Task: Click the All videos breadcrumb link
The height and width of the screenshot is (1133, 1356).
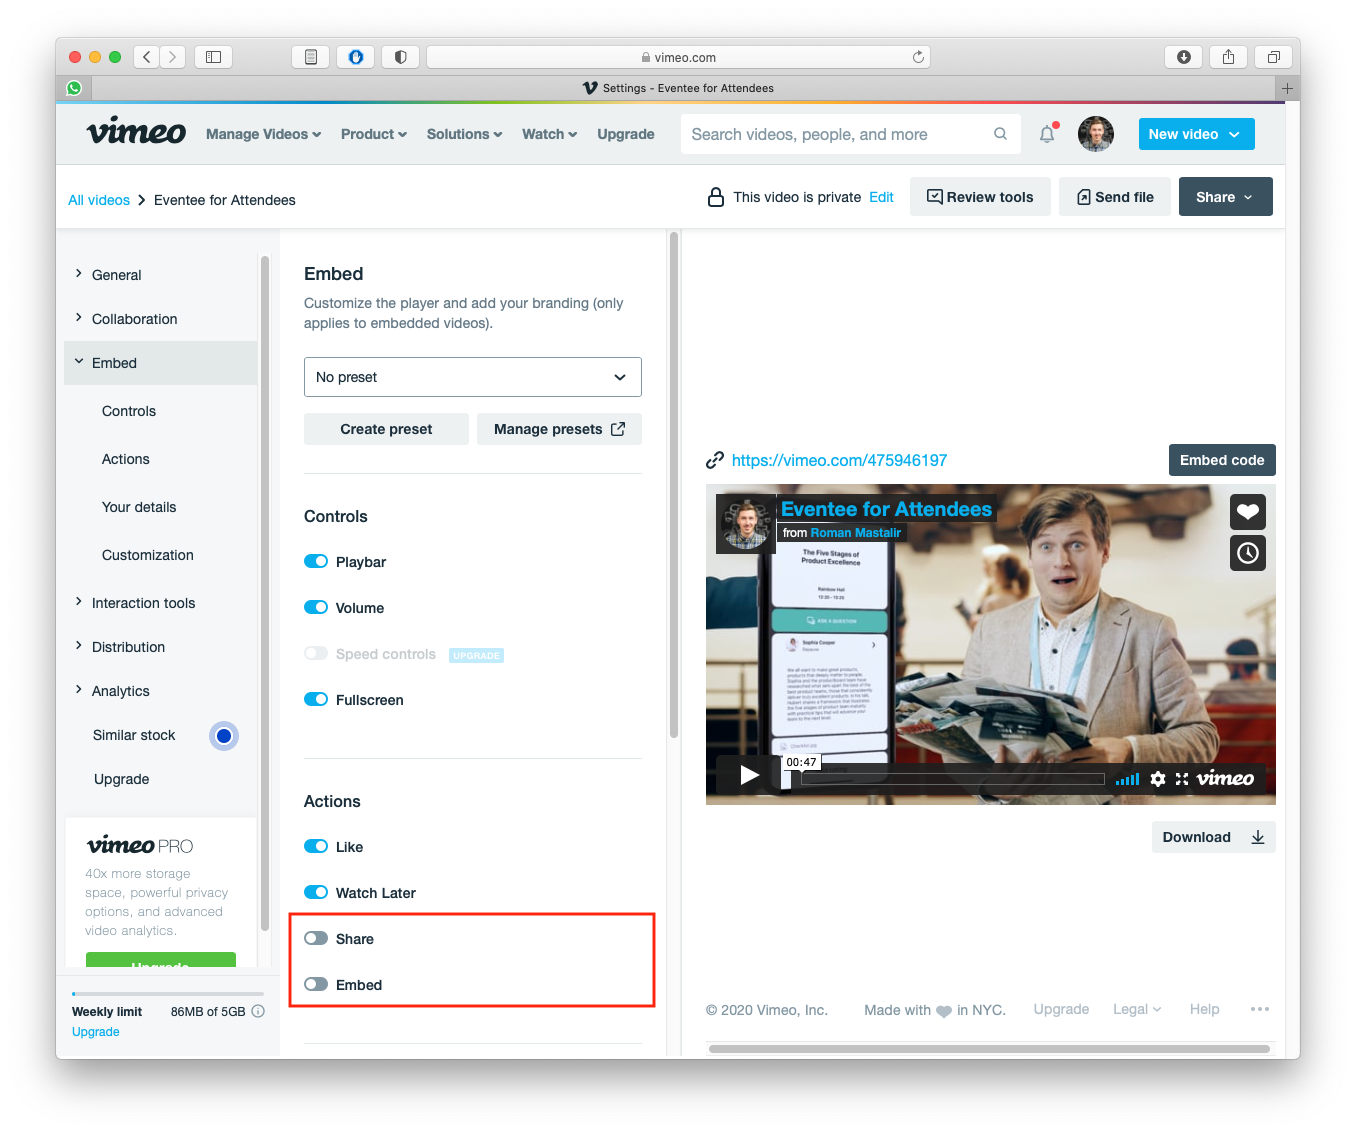Action: (99, 200)
